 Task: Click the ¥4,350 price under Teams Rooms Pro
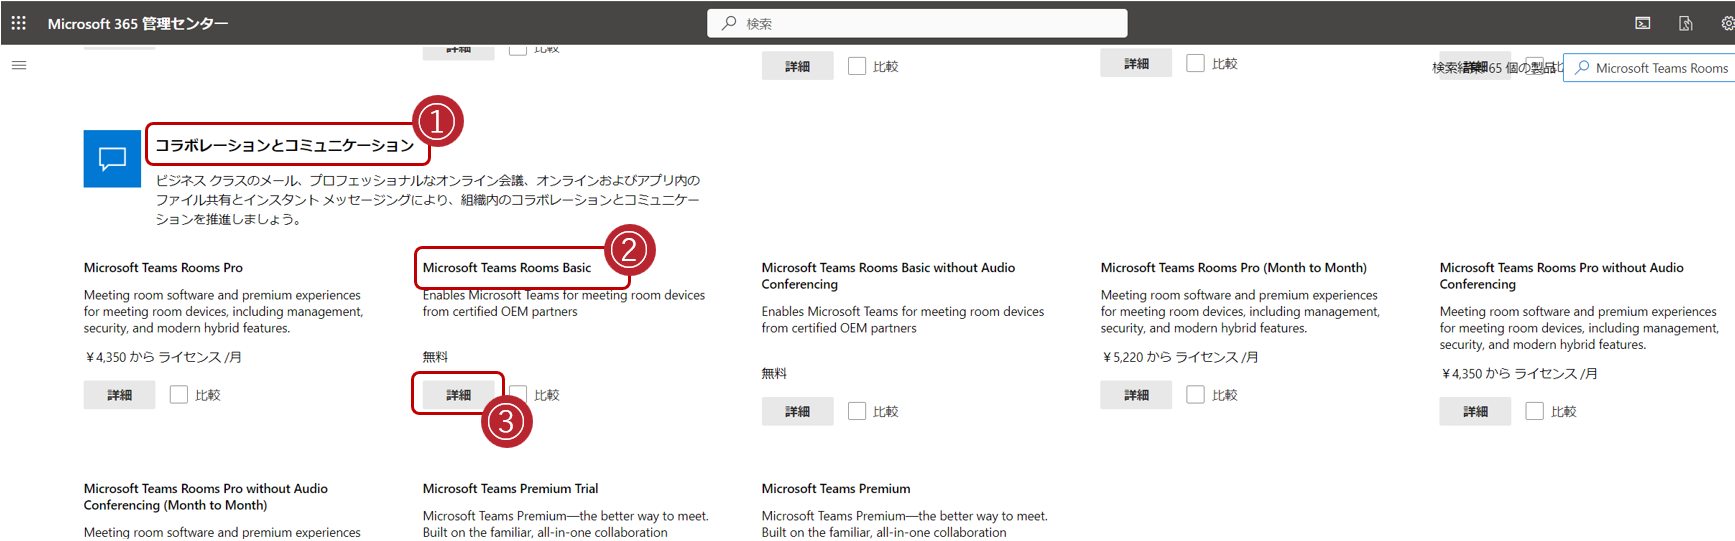click(x=163, y=357)
